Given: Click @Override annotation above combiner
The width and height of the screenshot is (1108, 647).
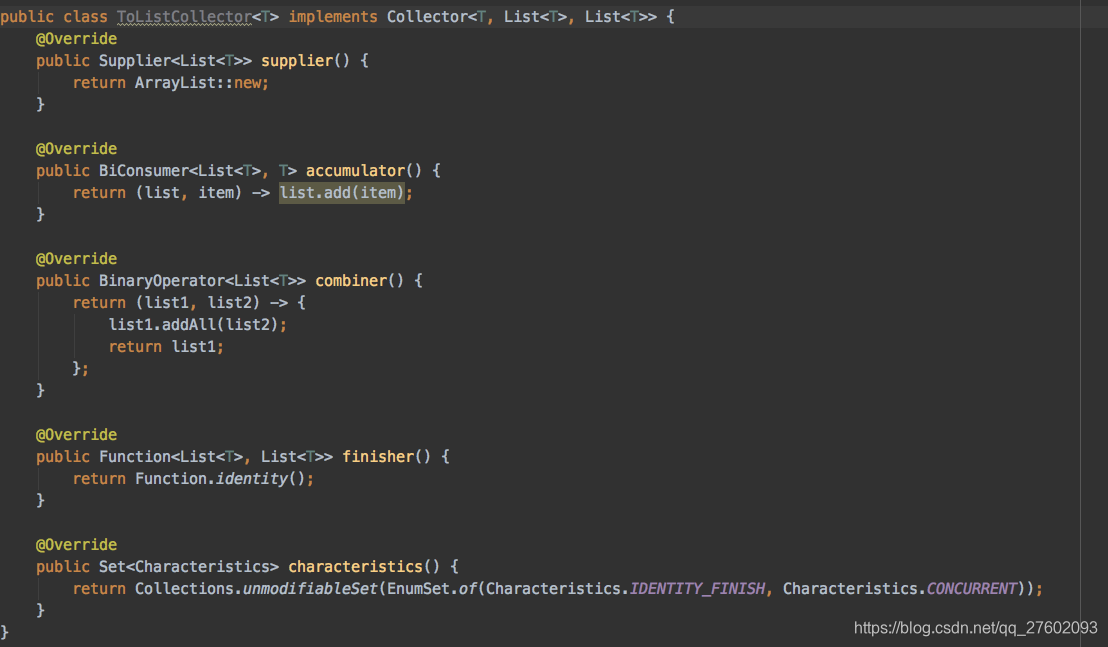Looking at the screenshot, I should [76, 259].
